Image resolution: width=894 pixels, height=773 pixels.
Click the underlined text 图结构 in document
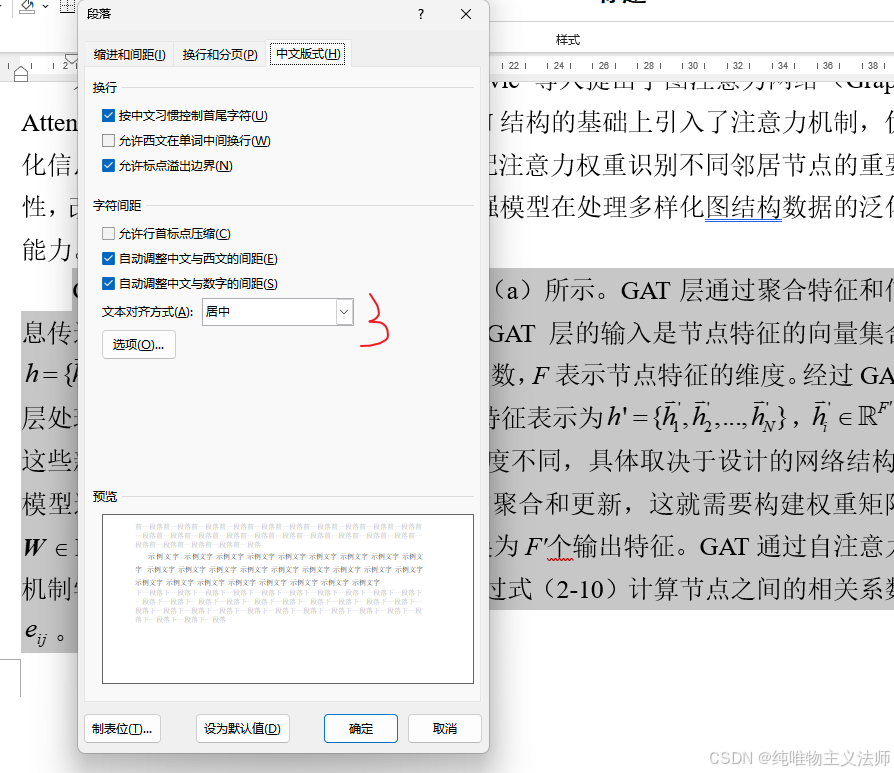tap(743, 207)
